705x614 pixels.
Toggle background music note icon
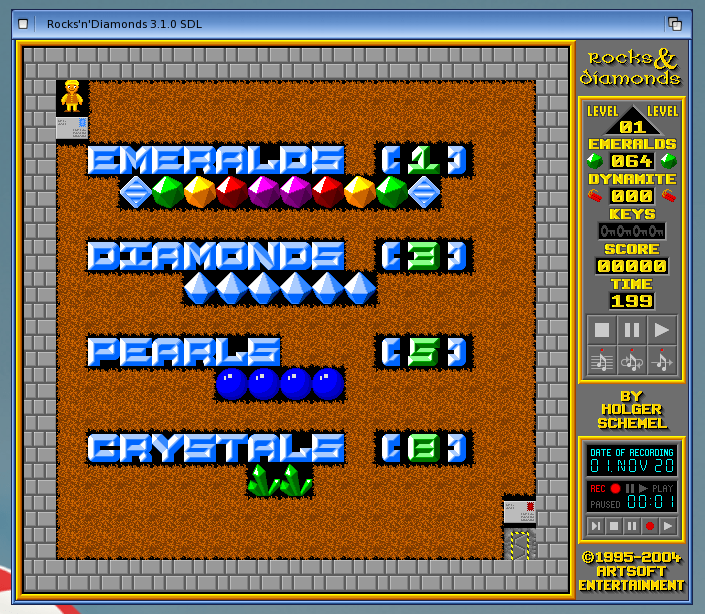(602, 360)
